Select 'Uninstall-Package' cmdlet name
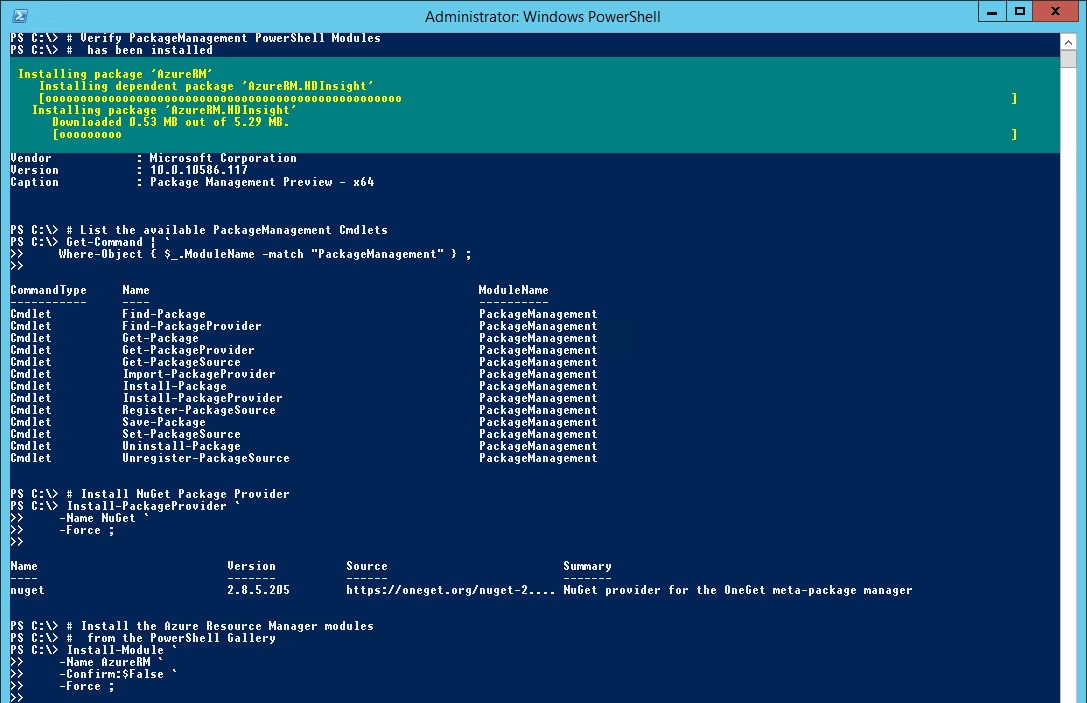This screenshot has width=1087, height=703. pyautogui.click(x=182, y=446)
